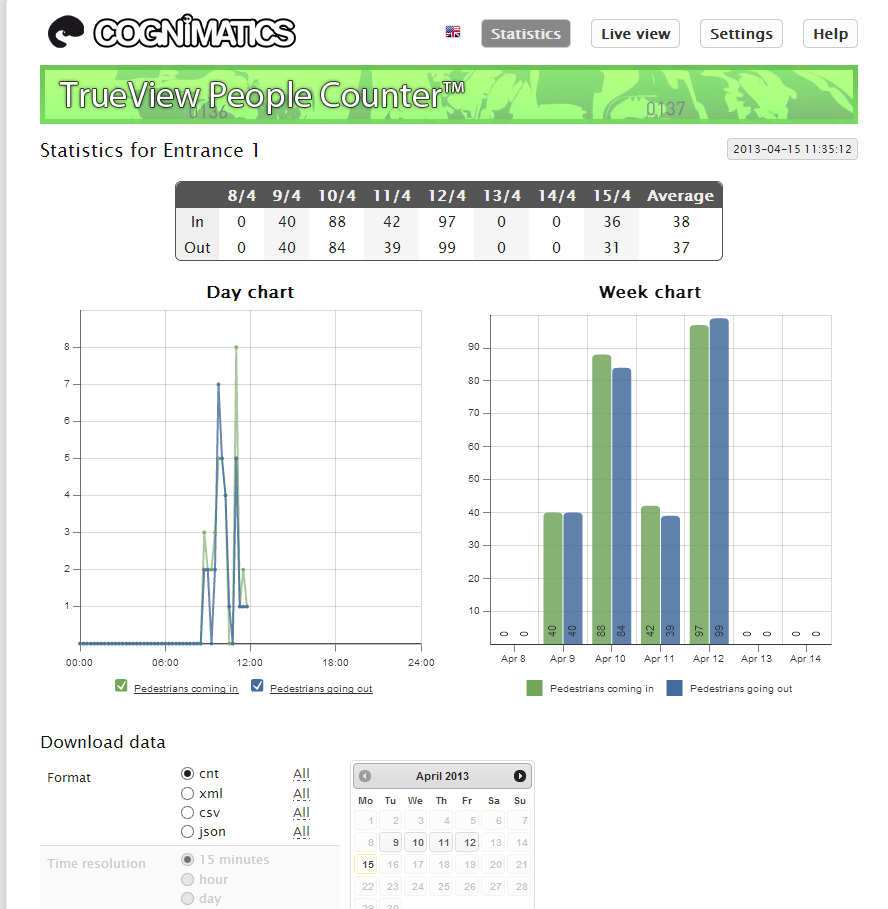Click the Download data heading
This screenshot has width=888, height=909.
pos(103,742)
